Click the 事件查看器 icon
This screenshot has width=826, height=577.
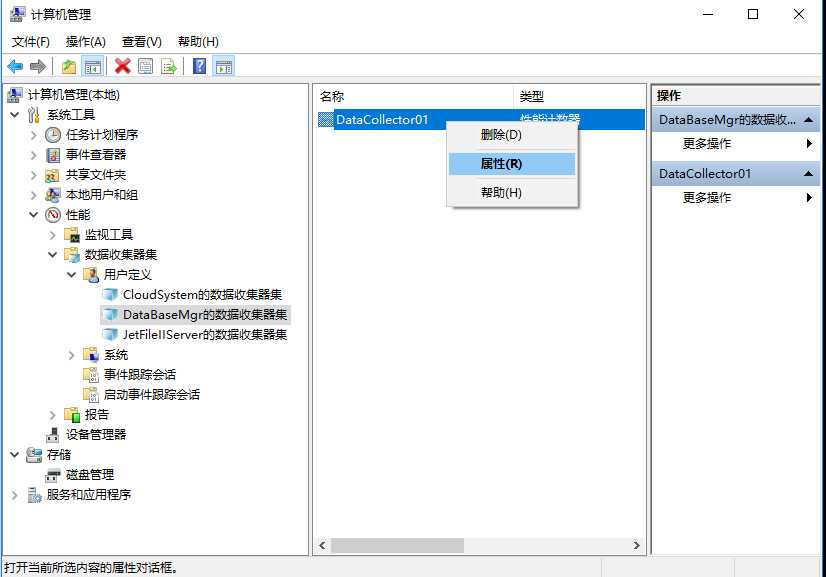(x=53, y=155)
